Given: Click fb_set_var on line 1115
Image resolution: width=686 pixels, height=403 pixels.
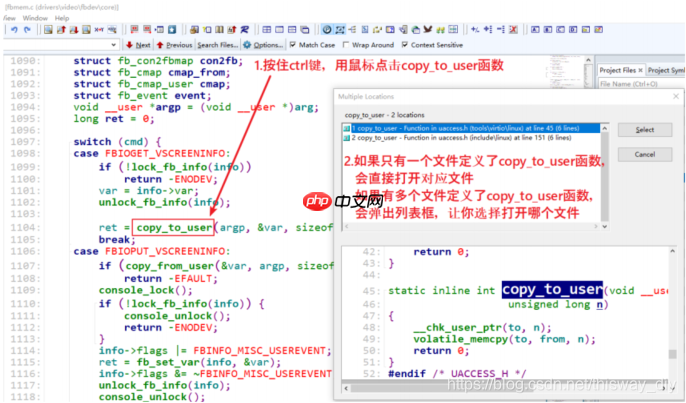Looking at the screenshot, I should tap(168, 362).
